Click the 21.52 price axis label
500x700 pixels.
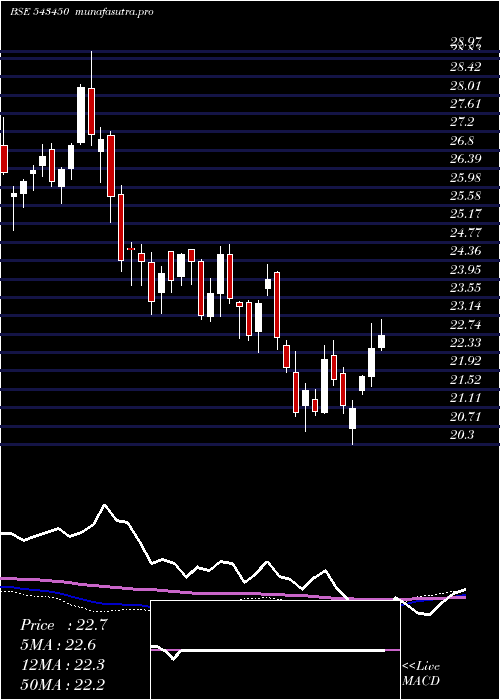pyautogui.click(x=466, y=379)
